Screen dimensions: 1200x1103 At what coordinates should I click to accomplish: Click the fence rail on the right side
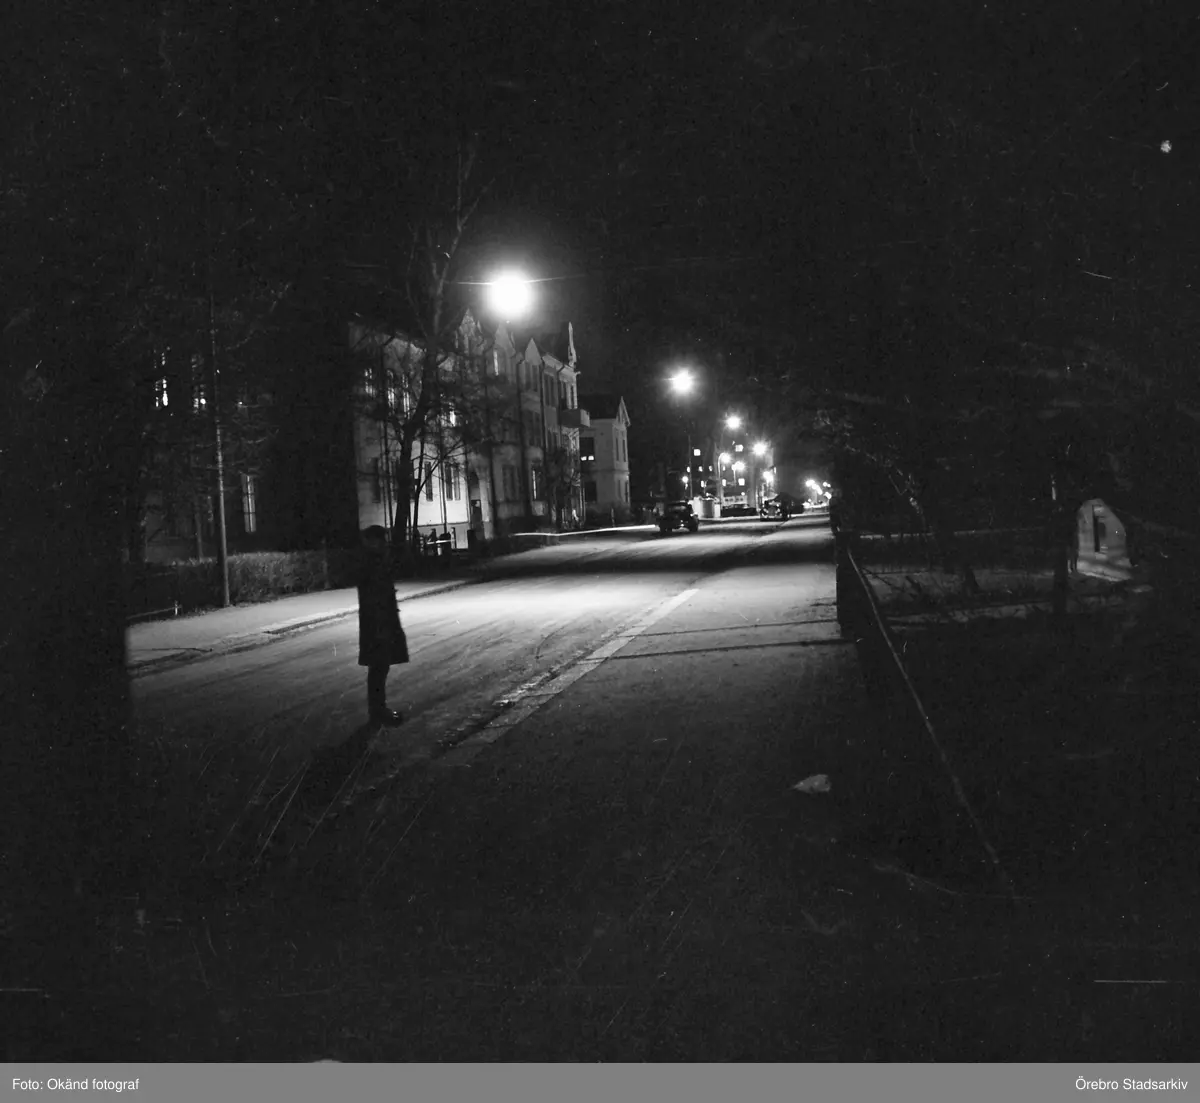(920, 700)
